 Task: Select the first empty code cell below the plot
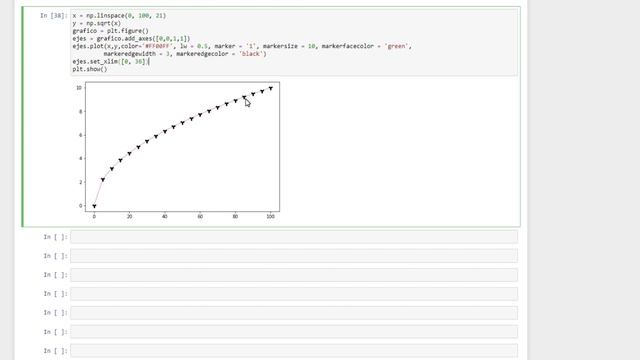pos(294,237)
